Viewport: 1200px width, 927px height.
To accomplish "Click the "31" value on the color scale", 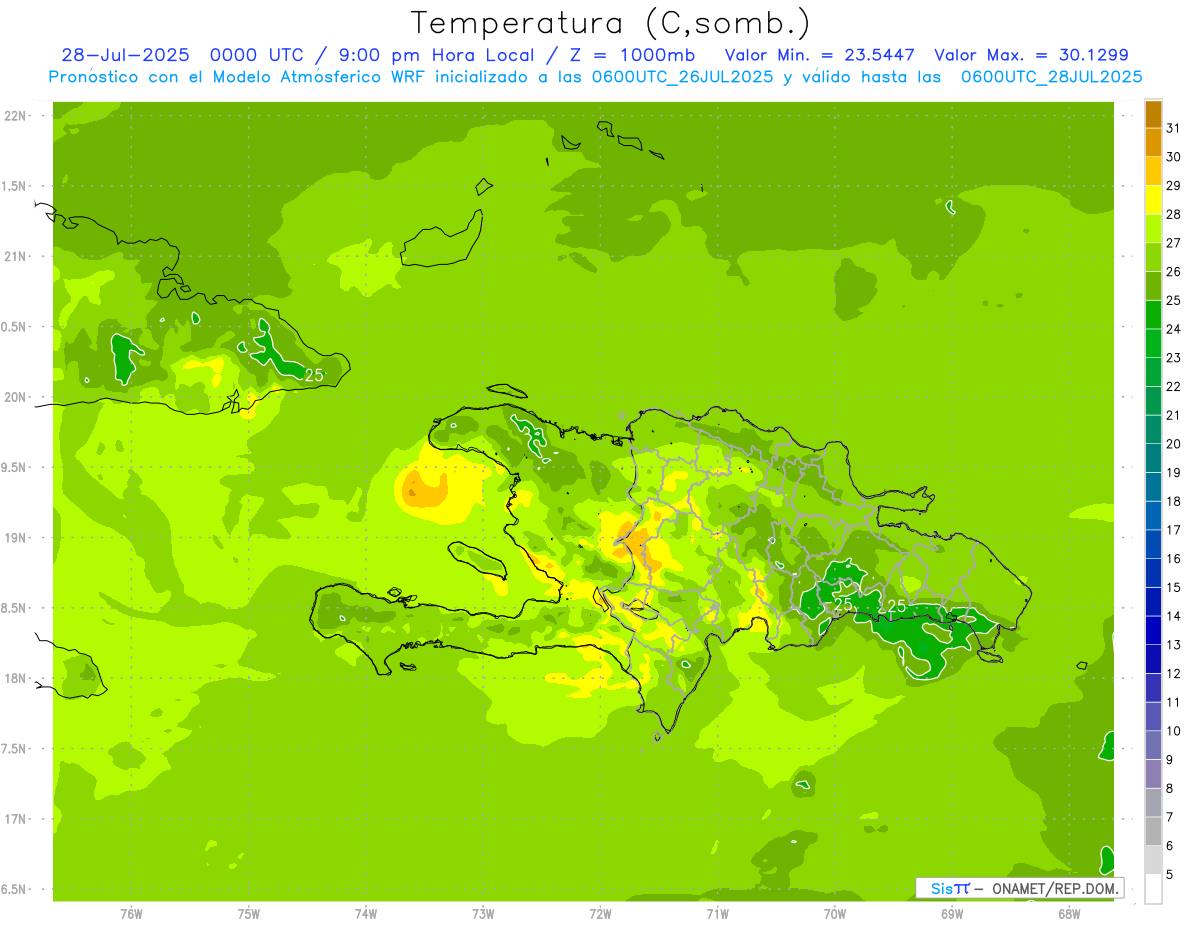I will click(1174, 127).
